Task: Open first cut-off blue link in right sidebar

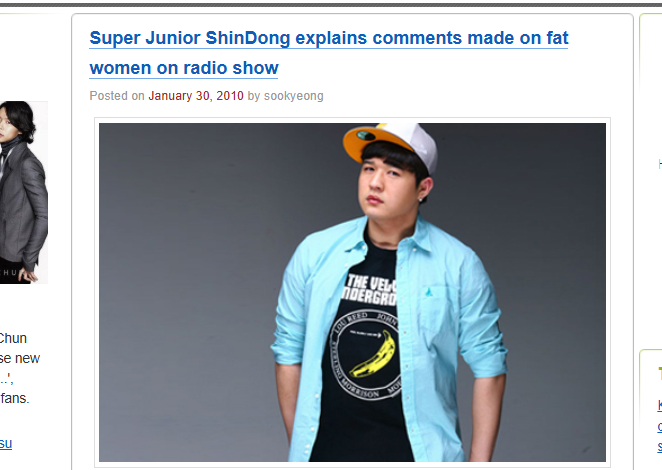Action: click(659, 405)
